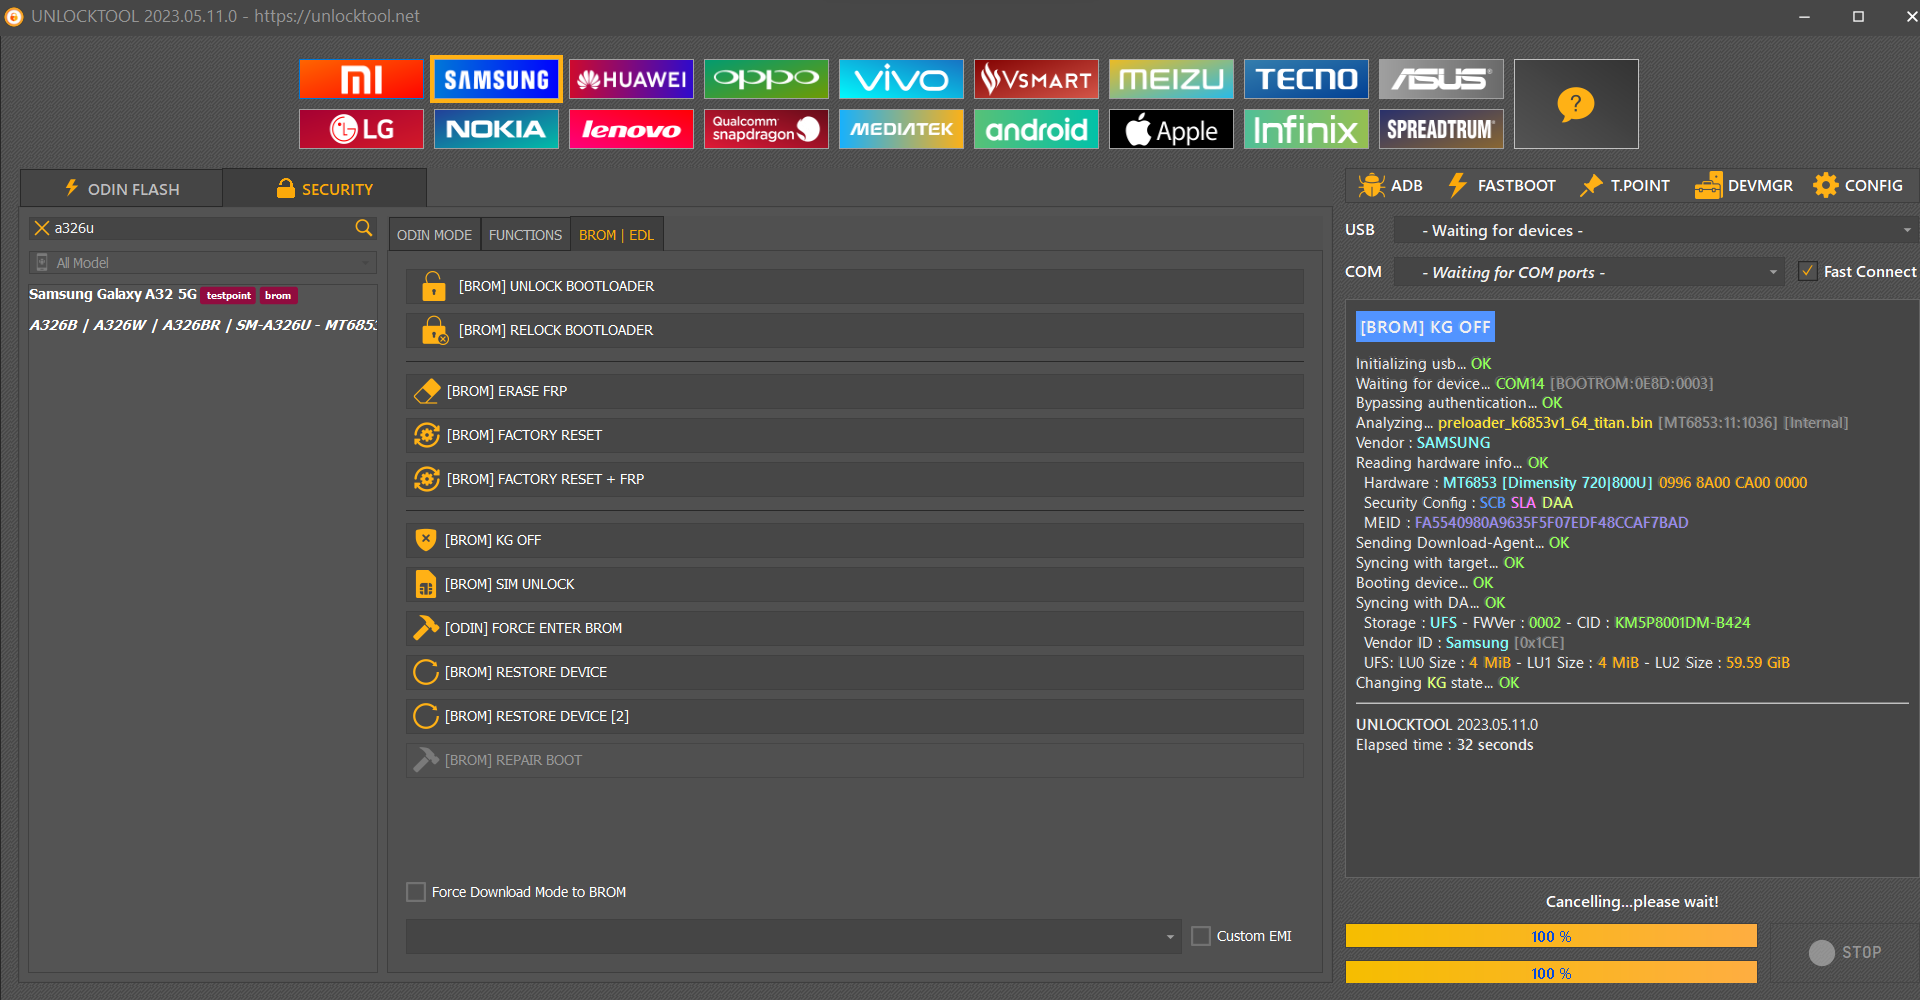Viewport: 1920px width, 1000px height.
Task: Select the Mi (Xiaomi) brand logo
Action: click(x=361, y=79)
